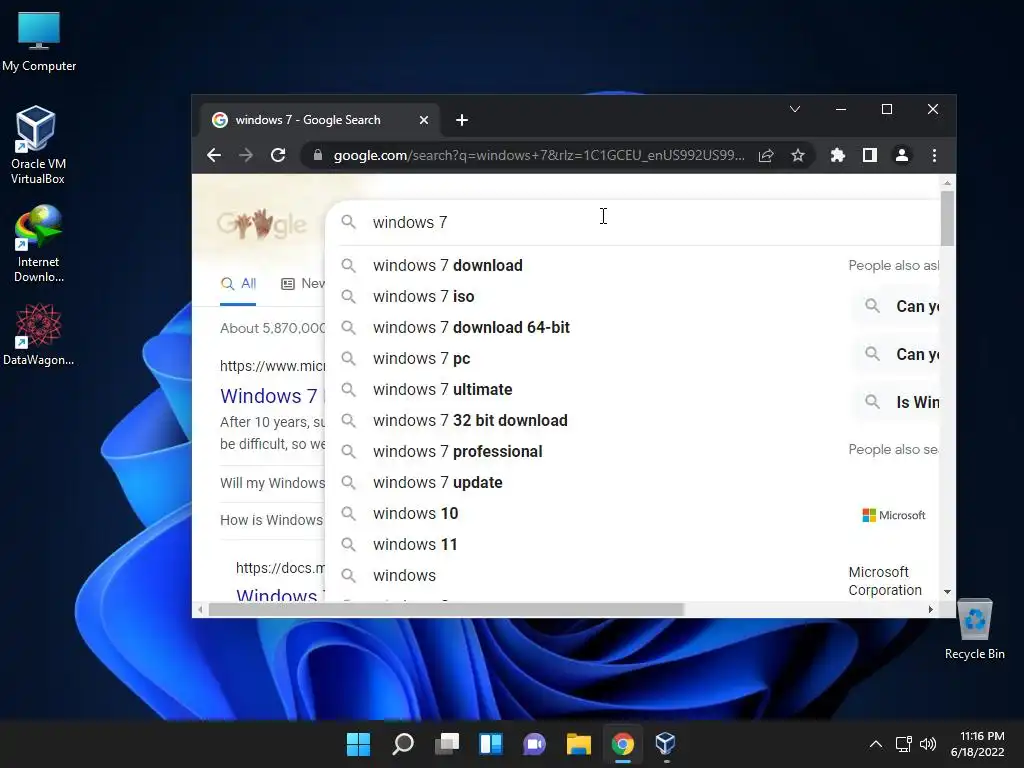Image resolution: width=1024 pixels, height=768 pixels.
Task: Click the Chrome taskbar icon
Action: (623, 744)
